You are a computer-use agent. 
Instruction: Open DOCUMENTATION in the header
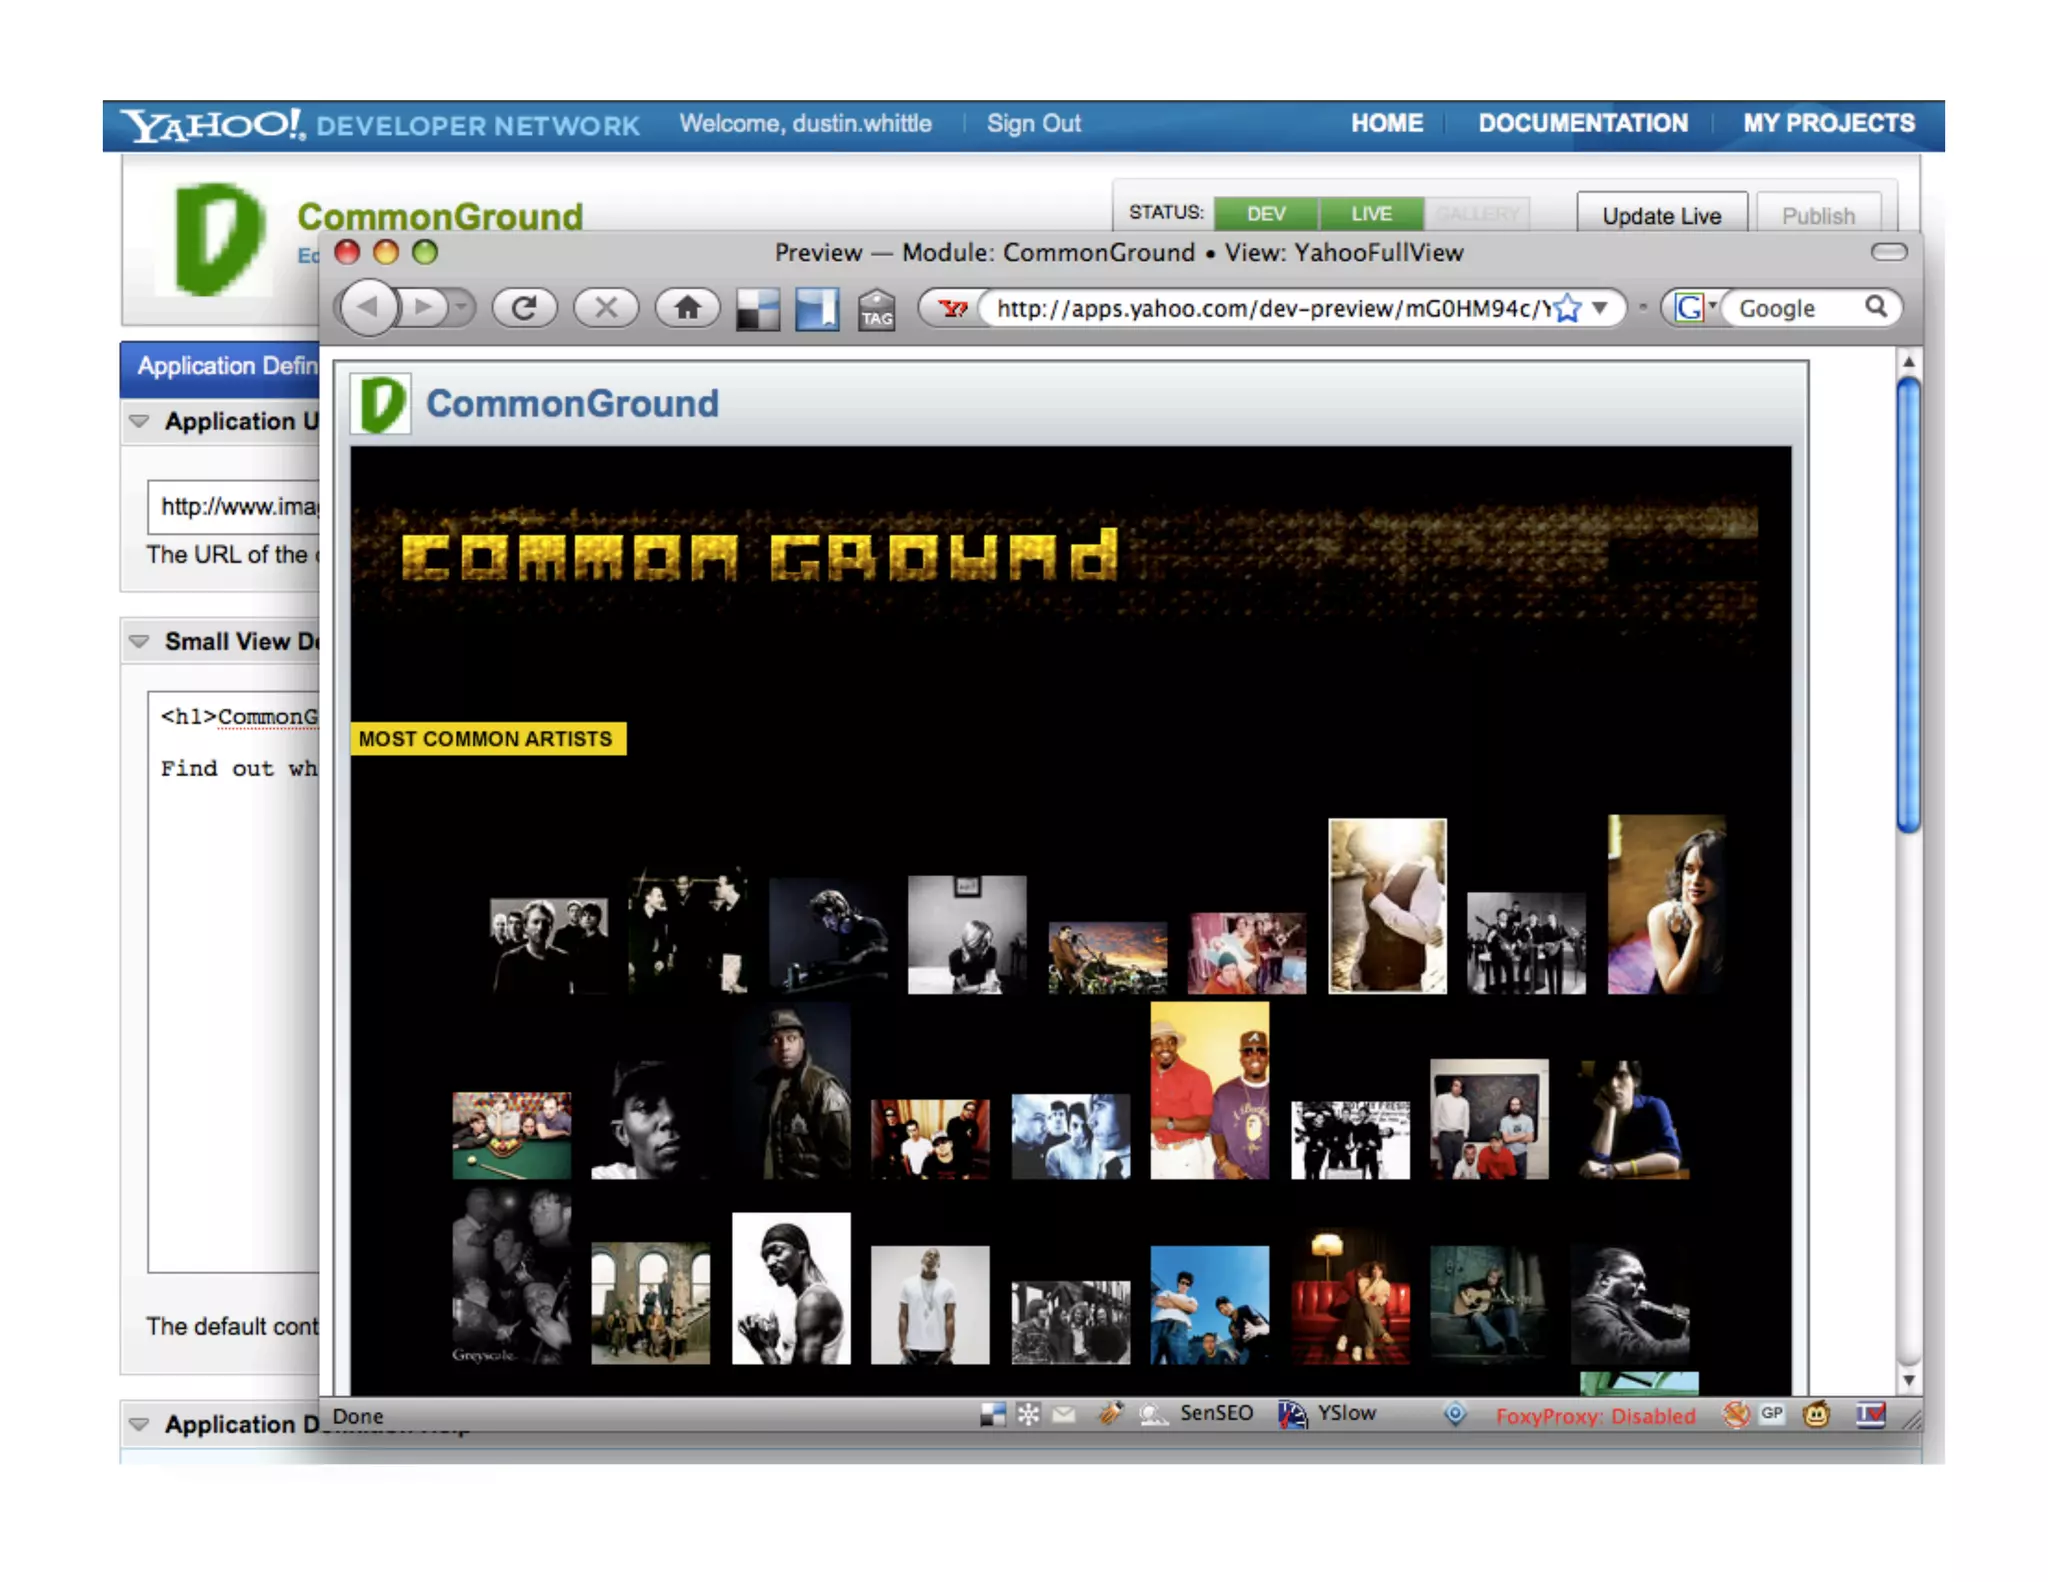[x=1583, y=123]
